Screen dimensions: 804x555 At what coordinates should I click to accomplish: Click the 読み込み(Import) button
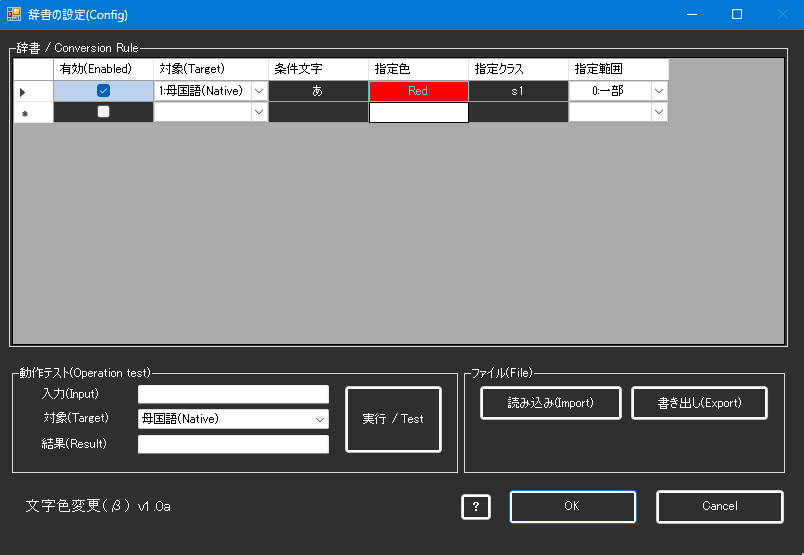(x=551, y=403)
